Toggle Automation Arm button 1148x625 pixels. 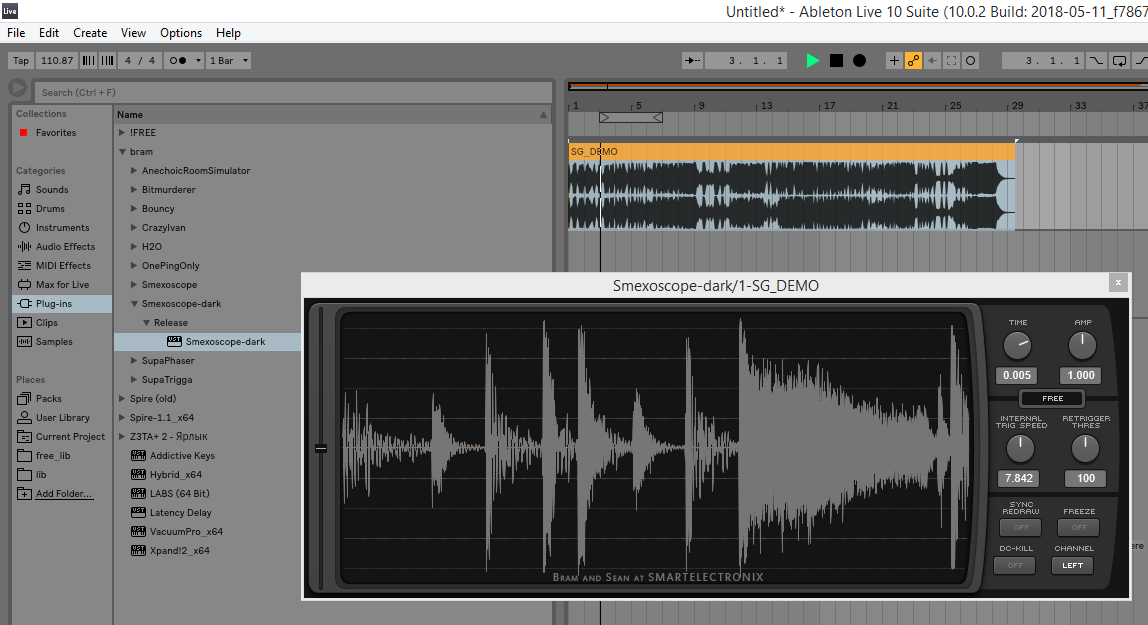point(913,61)
